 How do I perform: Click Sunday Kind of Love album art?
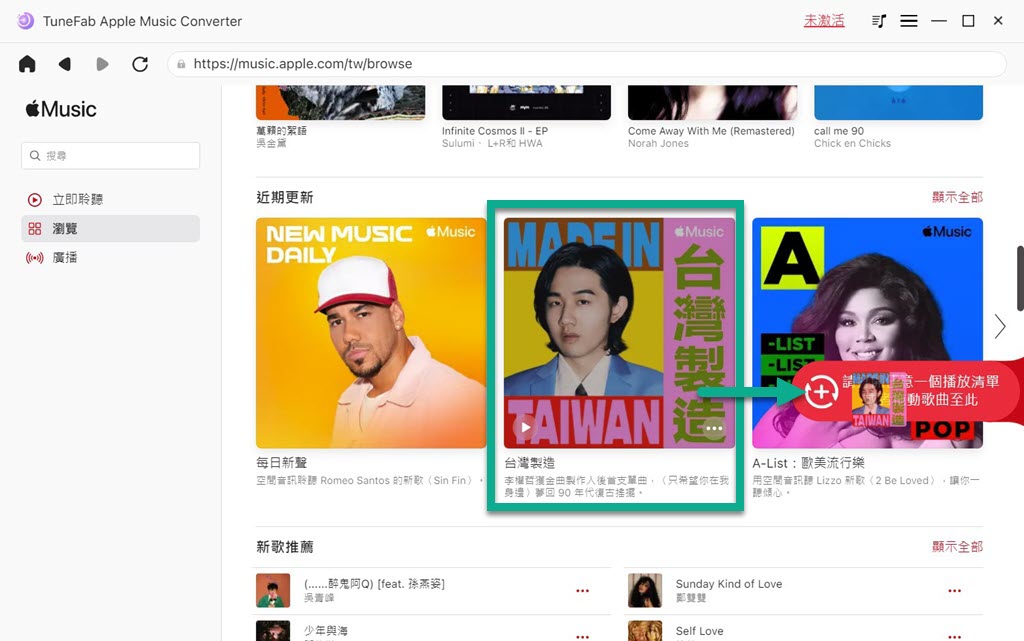point(645,590)
